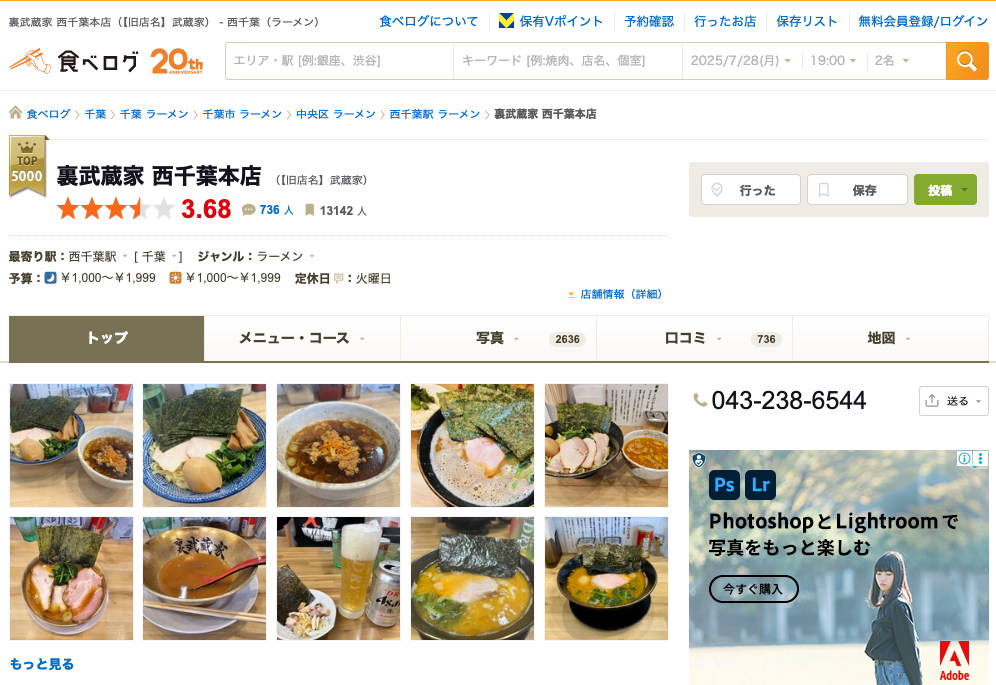
Task: Click the ad options menu icon
Action: pos(981,458)
